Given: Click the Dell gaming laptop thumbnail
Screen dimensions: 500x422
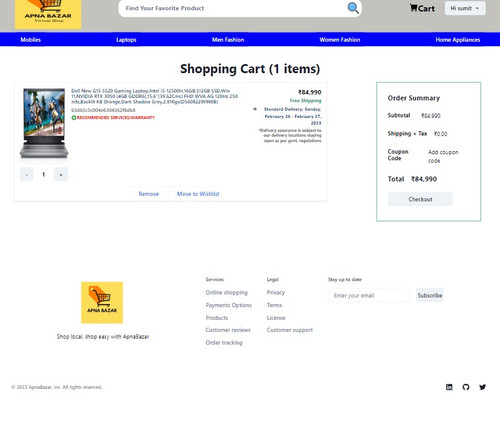Looking at the screenshot, I should (x=44, y=123).
